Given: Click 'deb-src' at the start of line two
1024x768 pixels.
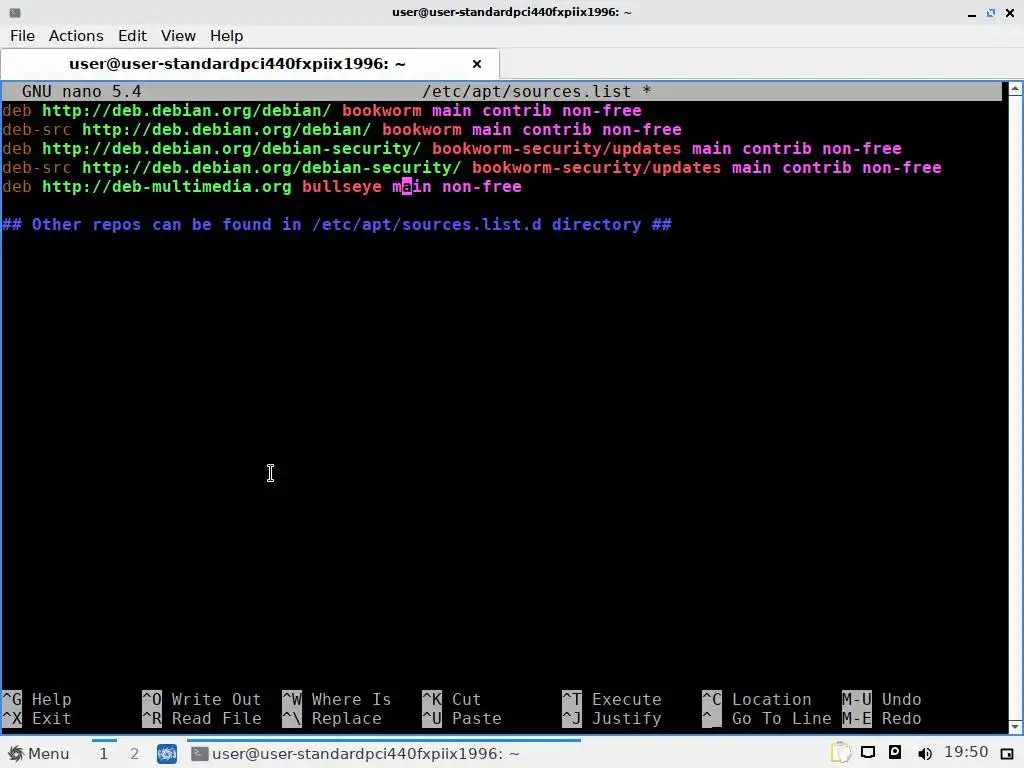Looking at the screenshot, I should (x=37, y=129).
